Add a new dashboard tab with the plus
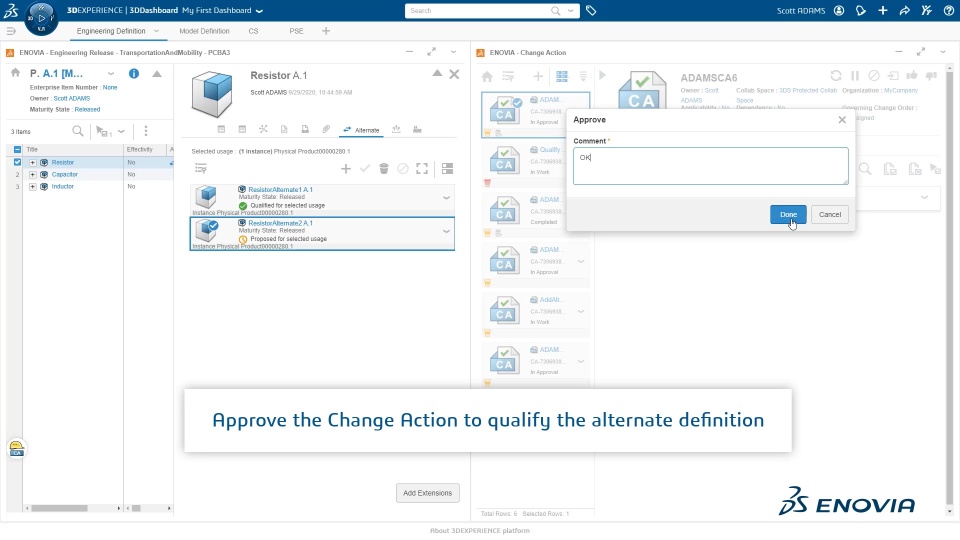This screenshot has height=540, width=960. [x=326, y=31]
